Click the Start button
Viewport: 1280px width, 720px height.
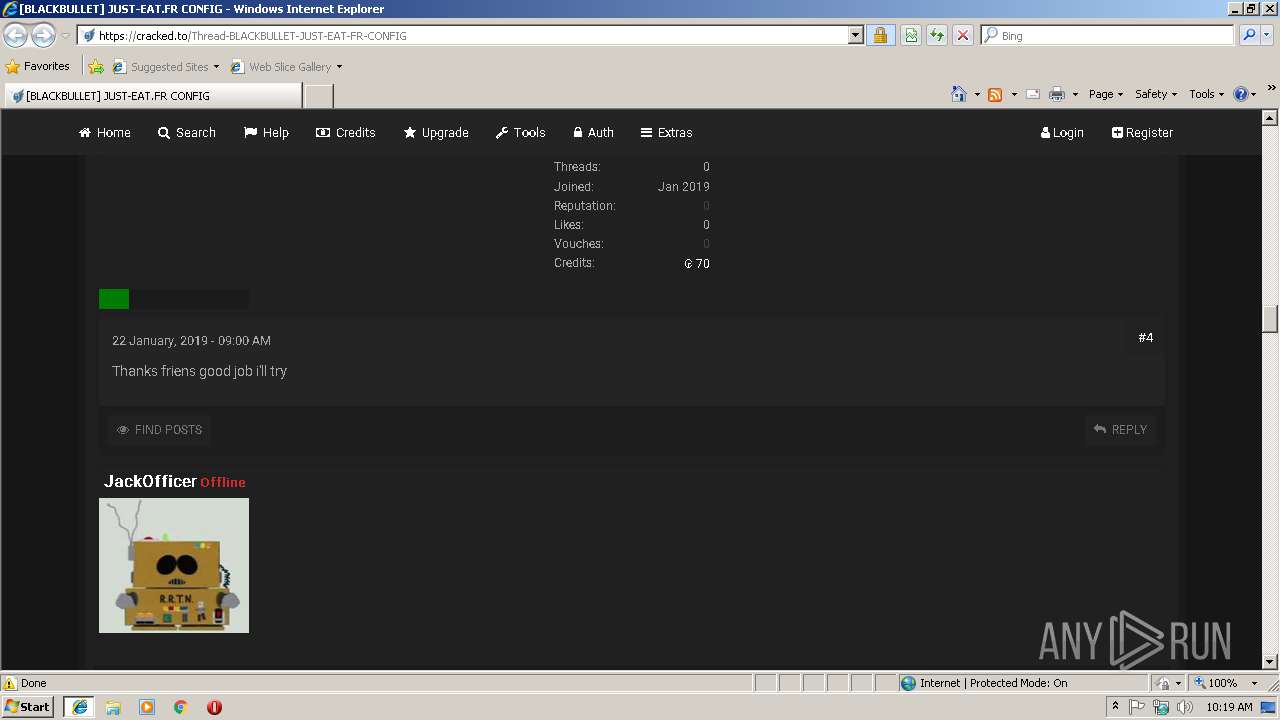[28, 707]
